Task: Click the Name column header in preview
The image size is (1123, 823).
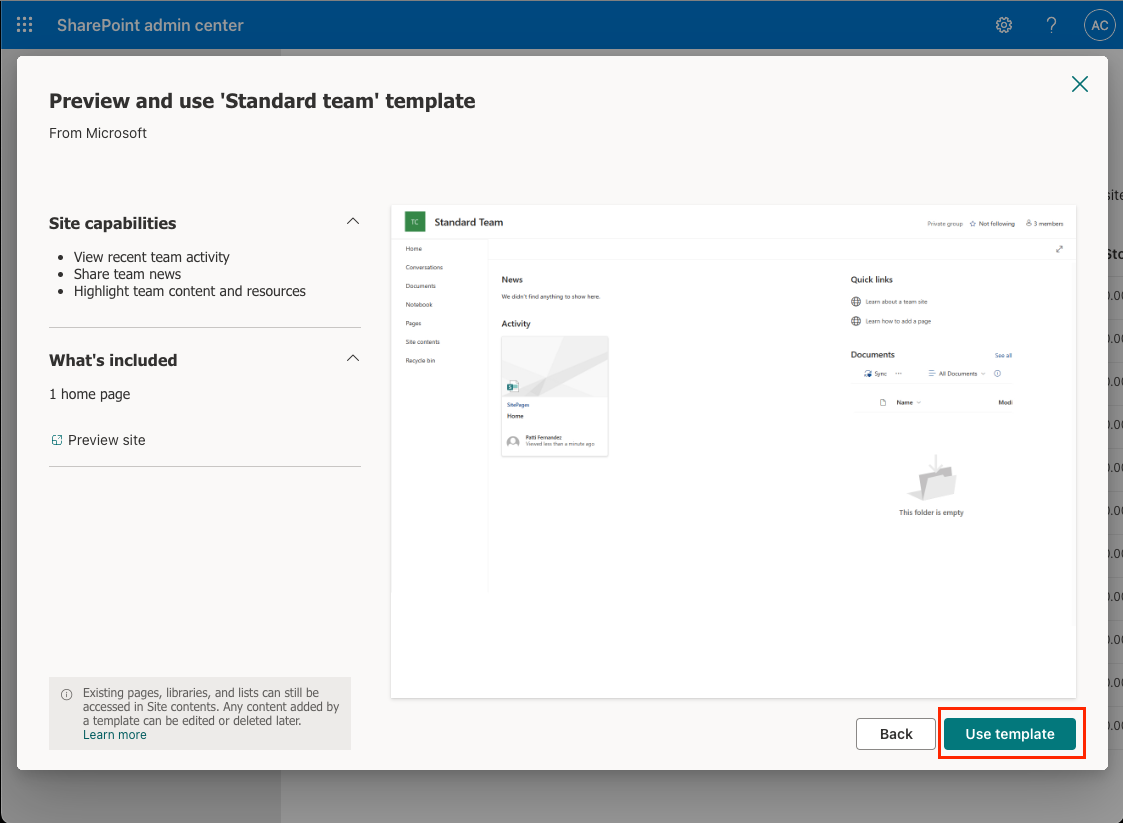Action: click(908, 403)
